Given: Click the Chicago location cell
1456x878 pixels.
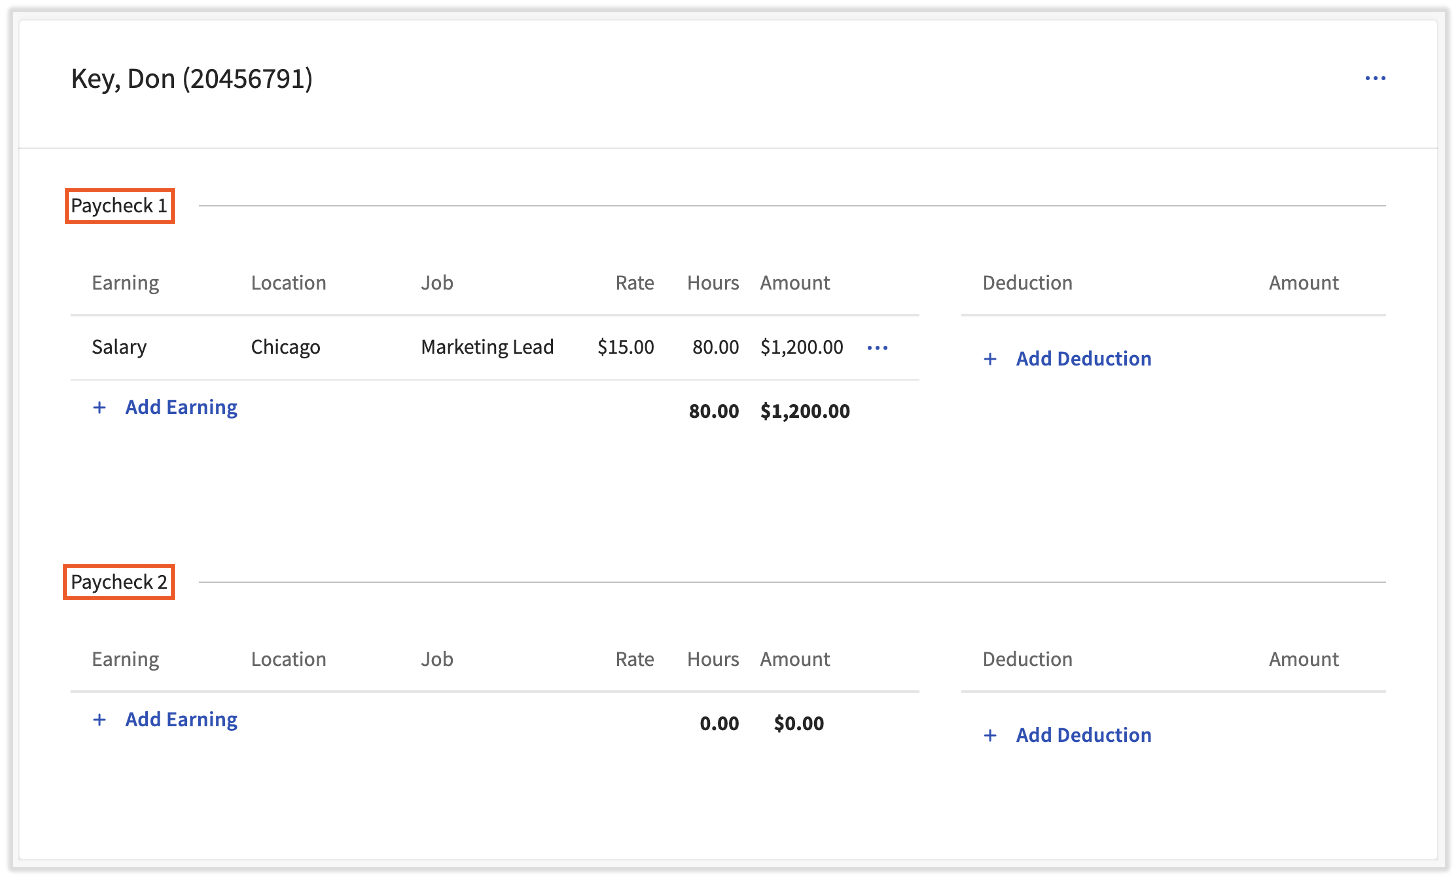Looking at the screenshot, I should [286, 347].
